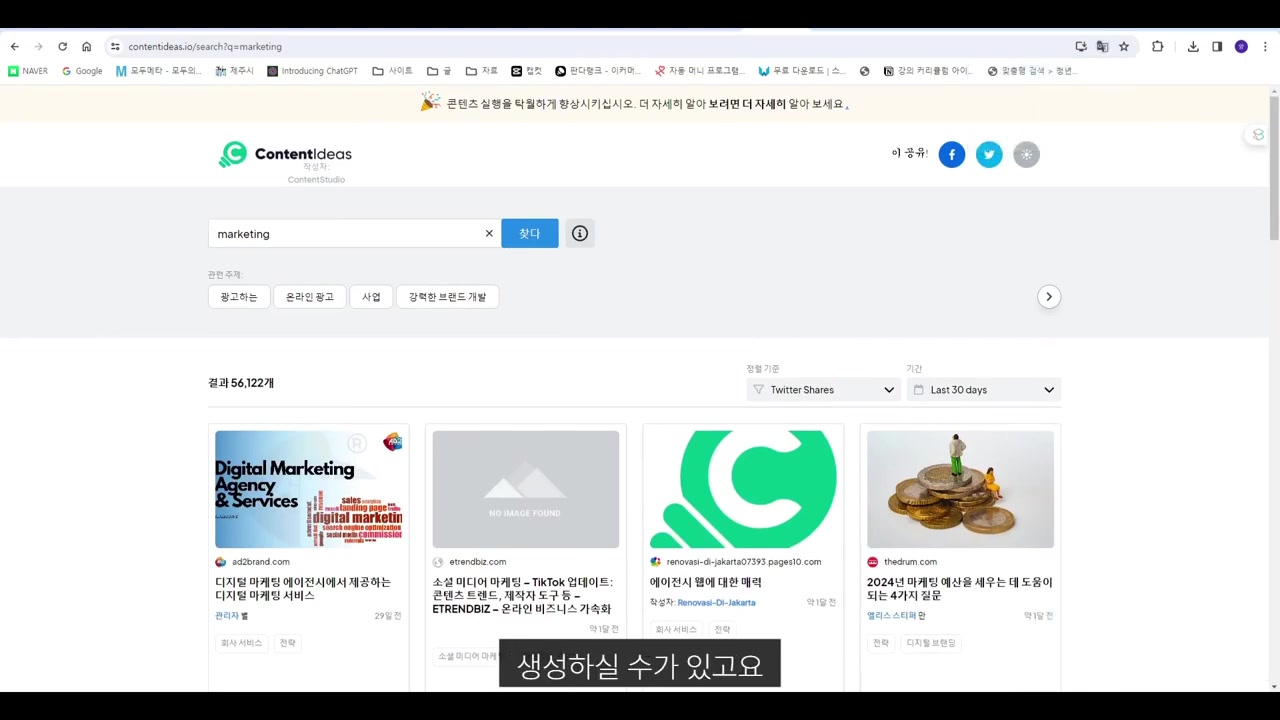Viewport: 1280px width, 720px height.
Task: View site information next to the URL
Action: click(115, 46)
